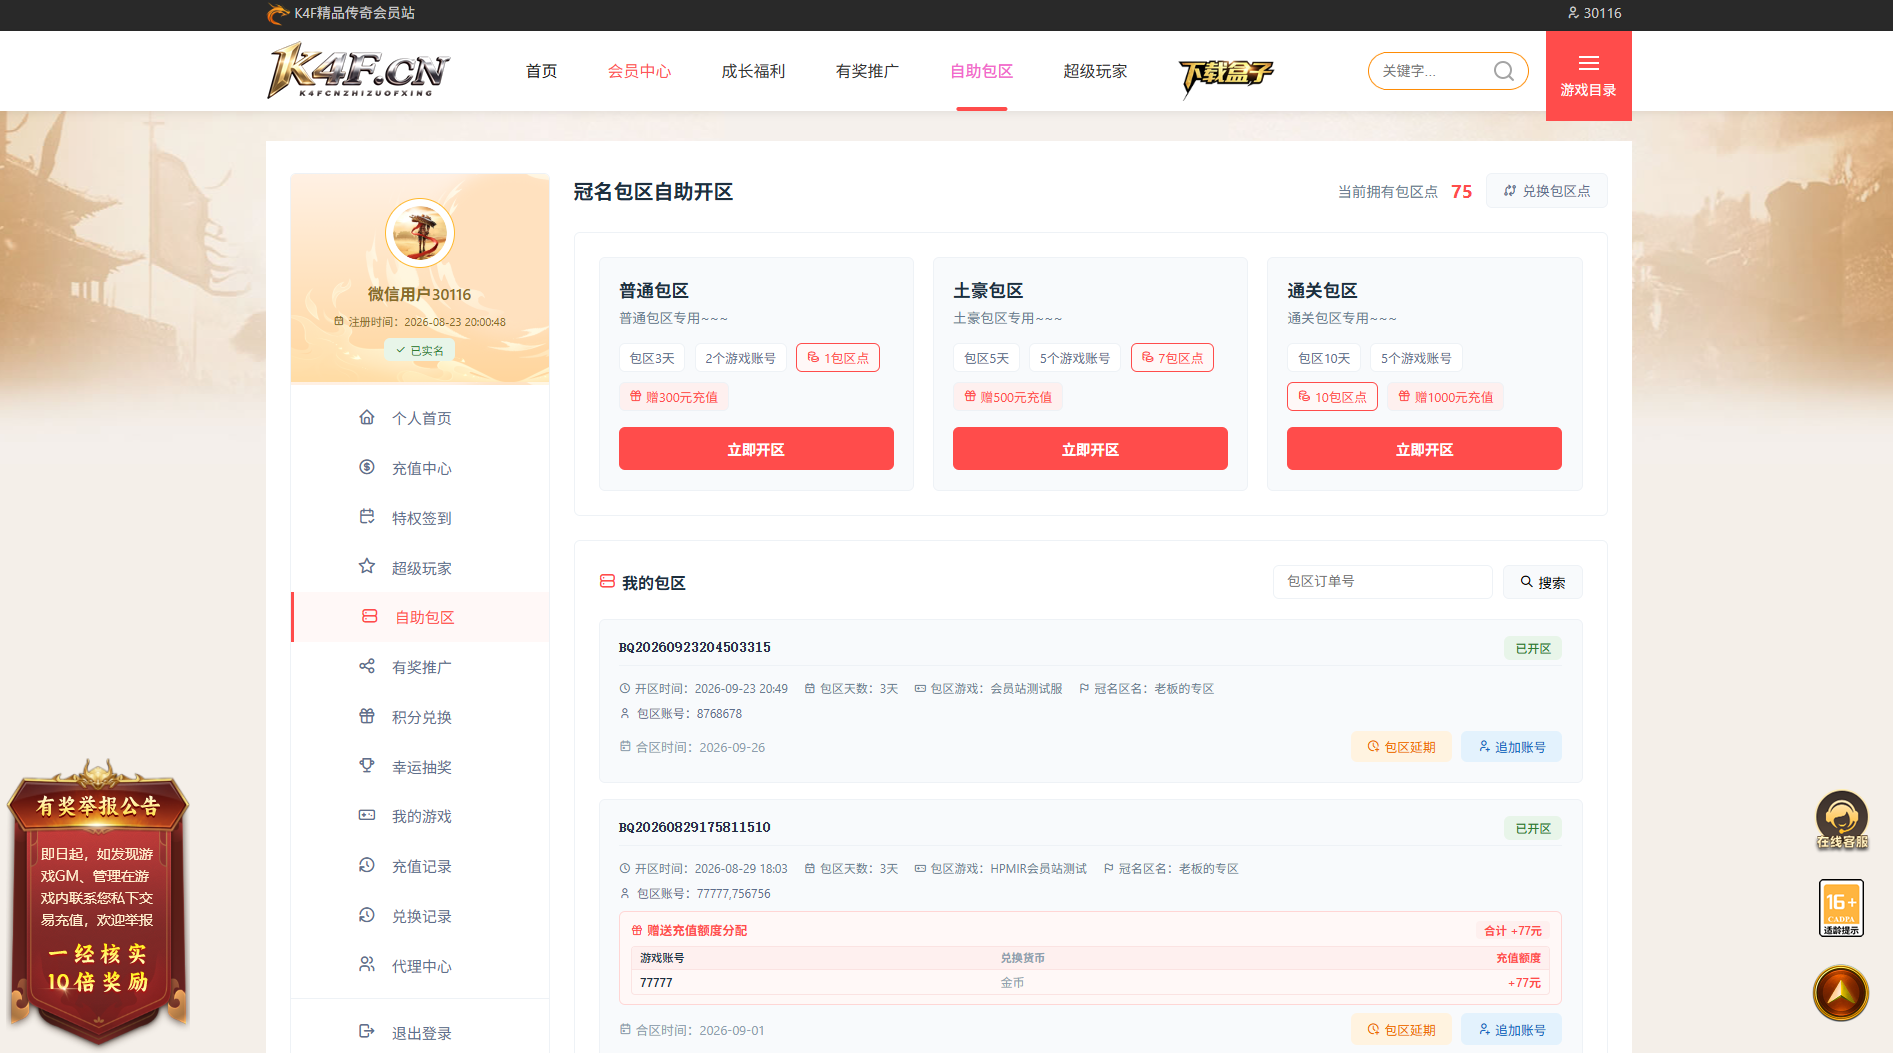Viewport: 1893px width, 1053px height.
Task: Click the user avatar in profile card
Action: (x=420, y=233)
